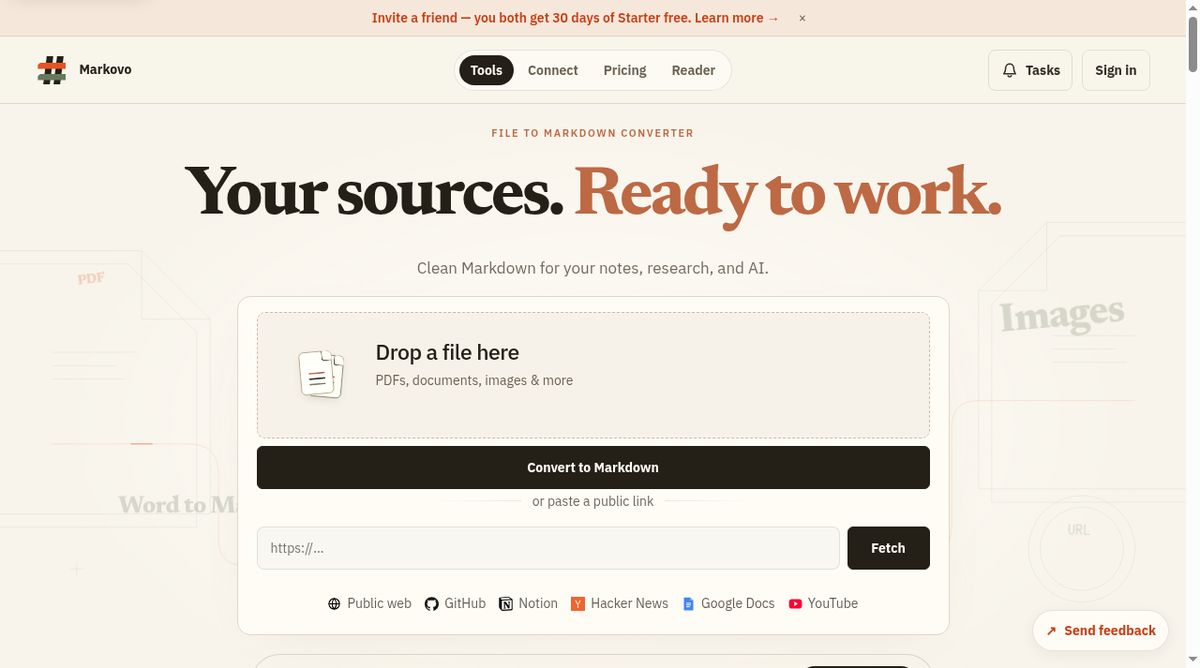This screenshot has height=668, width=1200.
Task: Click the Fetch button
Action: (888, 548)
